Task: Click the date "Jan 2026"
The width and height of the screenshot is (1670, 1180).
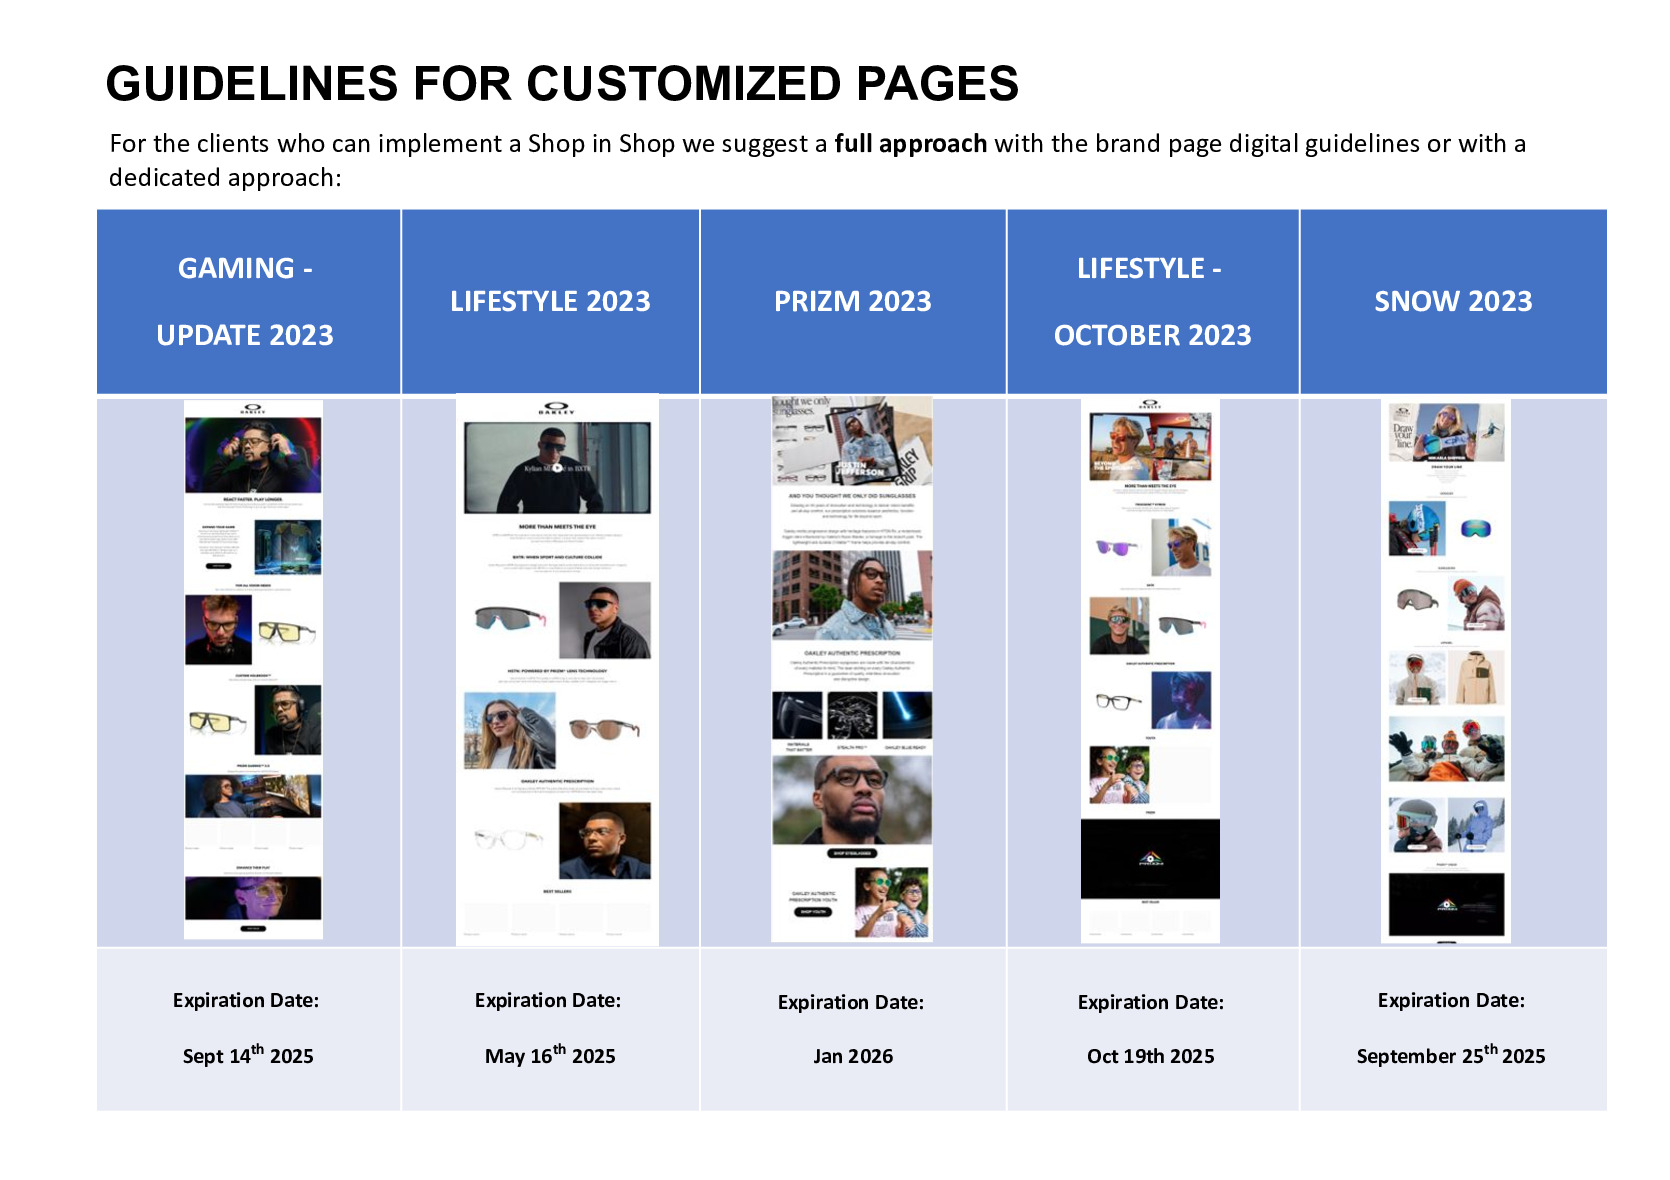Action: click(853, 1056)
